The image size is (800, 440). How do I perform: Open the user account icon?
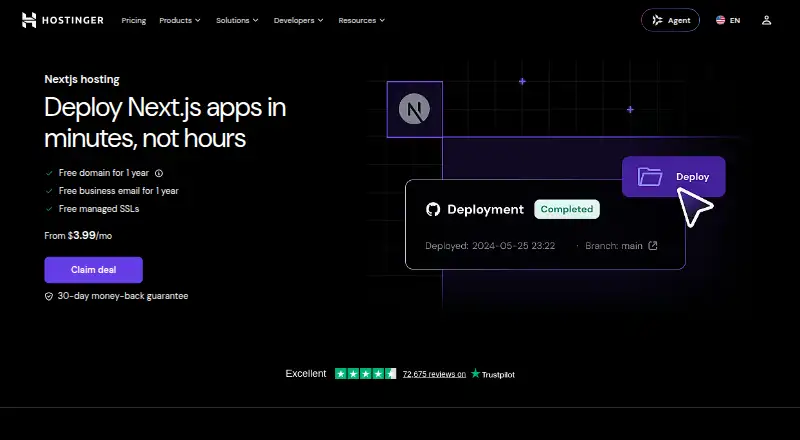tap(766, 20)
